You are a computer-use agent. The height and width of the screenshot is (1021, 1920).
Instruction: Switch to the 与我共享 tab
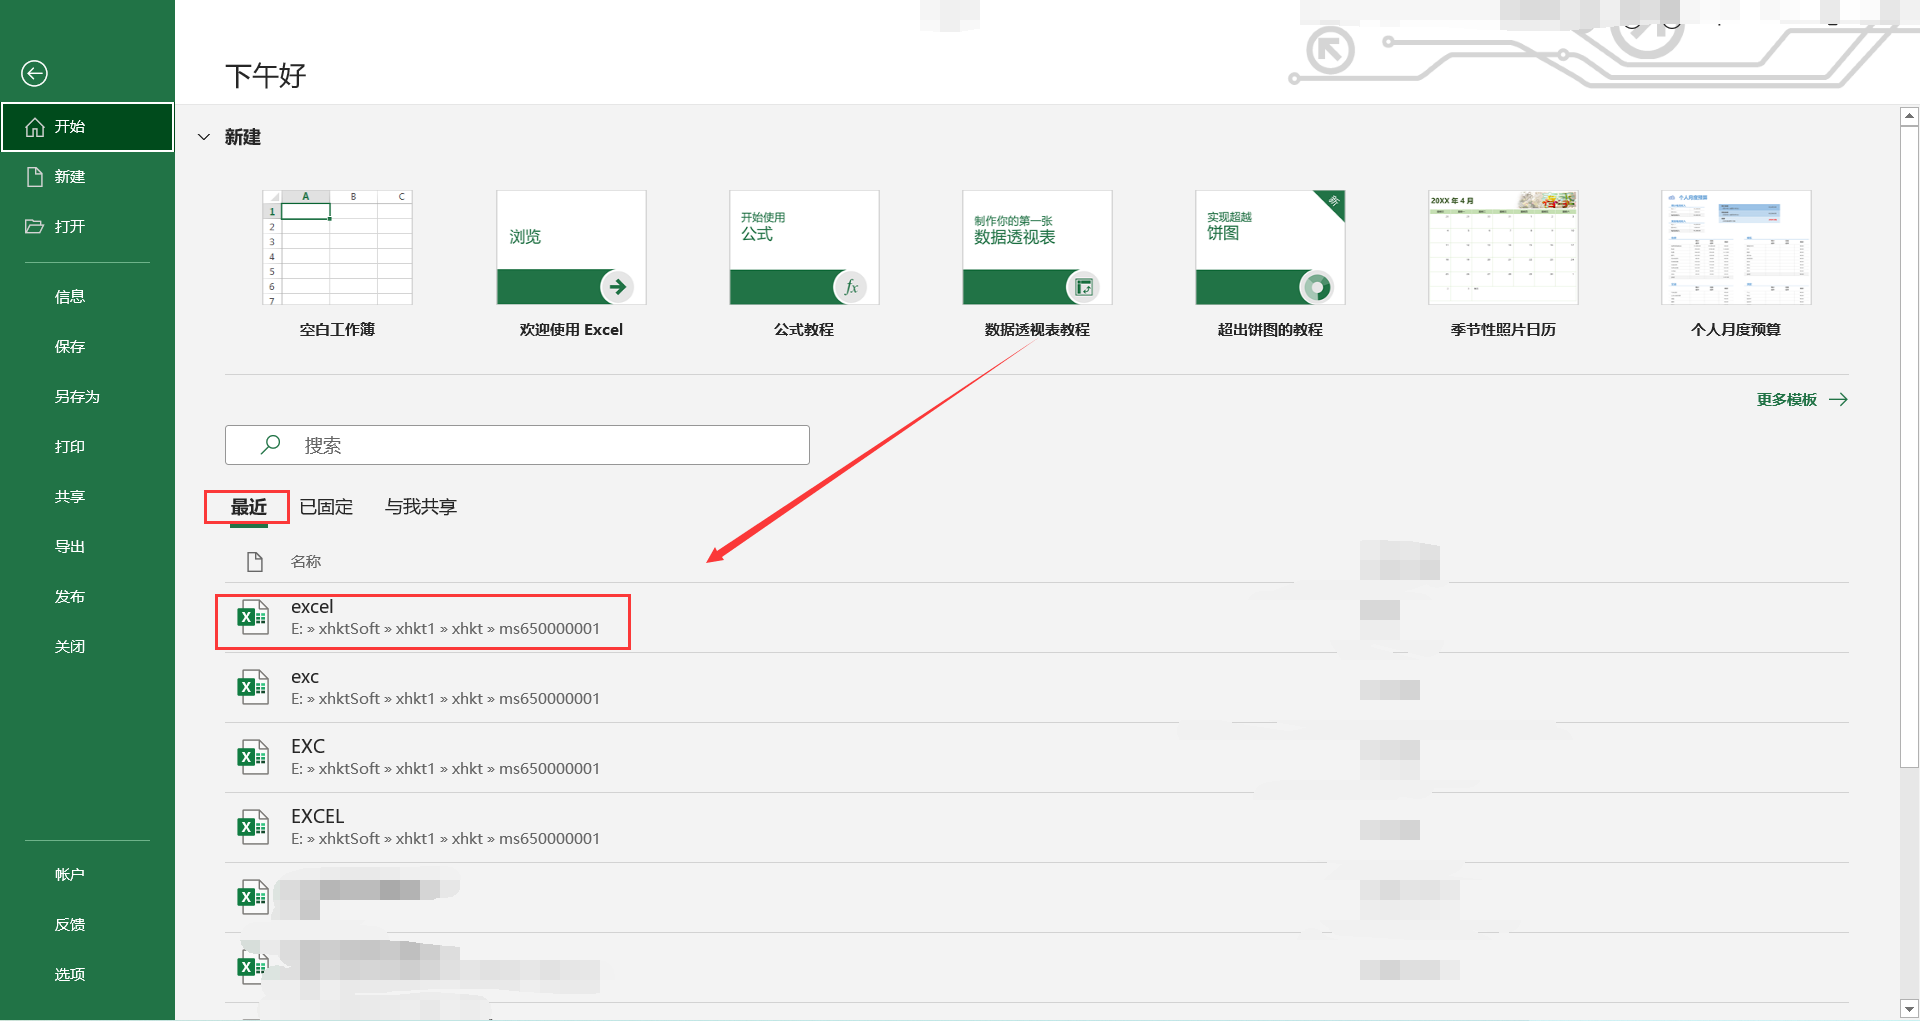pos(421,507)
